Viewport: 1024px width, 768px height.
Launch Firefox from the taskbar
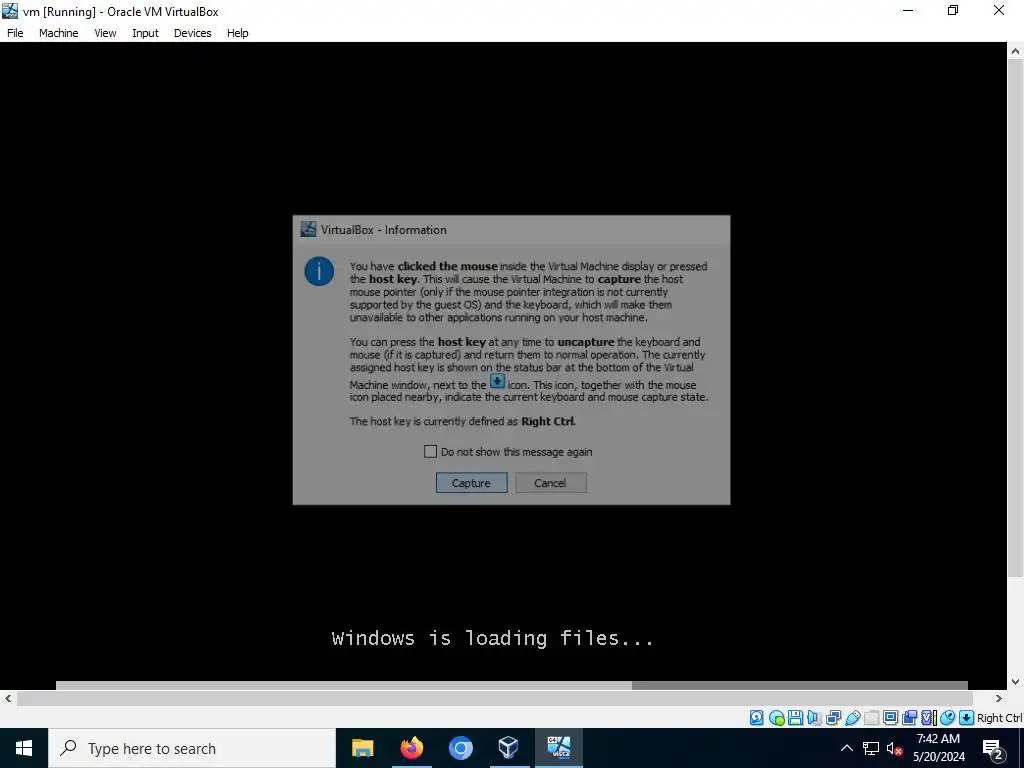411,748
